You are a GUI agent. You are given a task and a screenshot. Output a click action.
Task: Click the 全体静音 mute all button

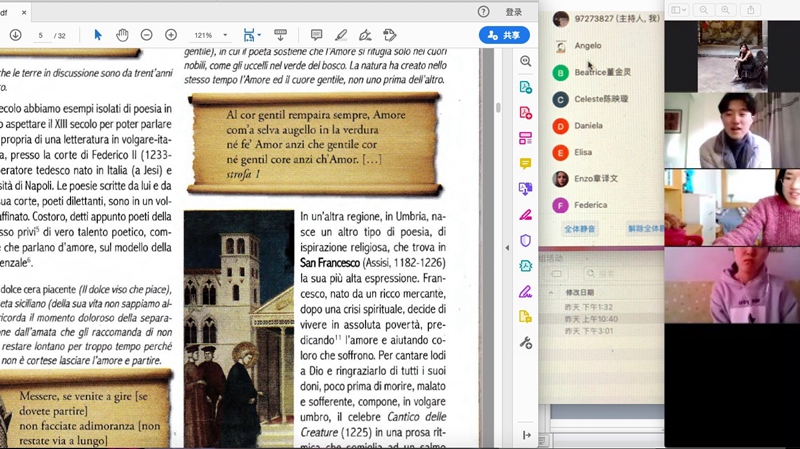[581, 228]
